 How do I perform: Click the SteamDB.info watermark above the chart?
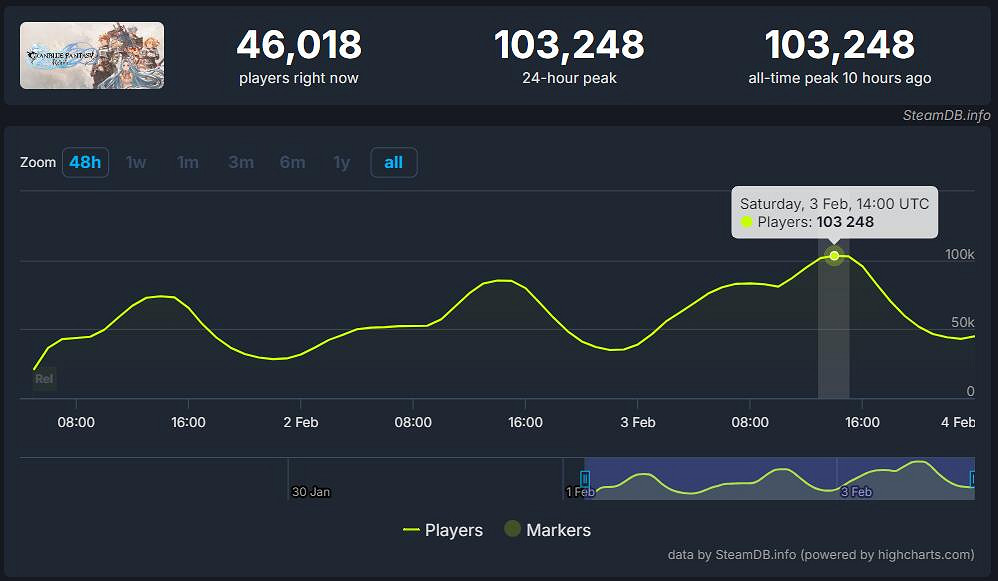click(944, 116)
